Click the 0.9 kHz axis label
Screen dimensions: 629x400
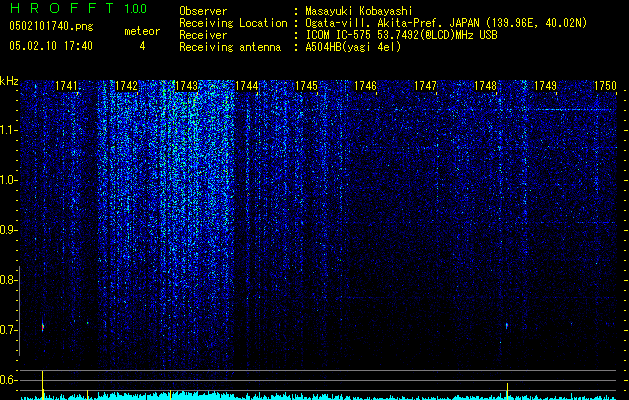[8, 230]
